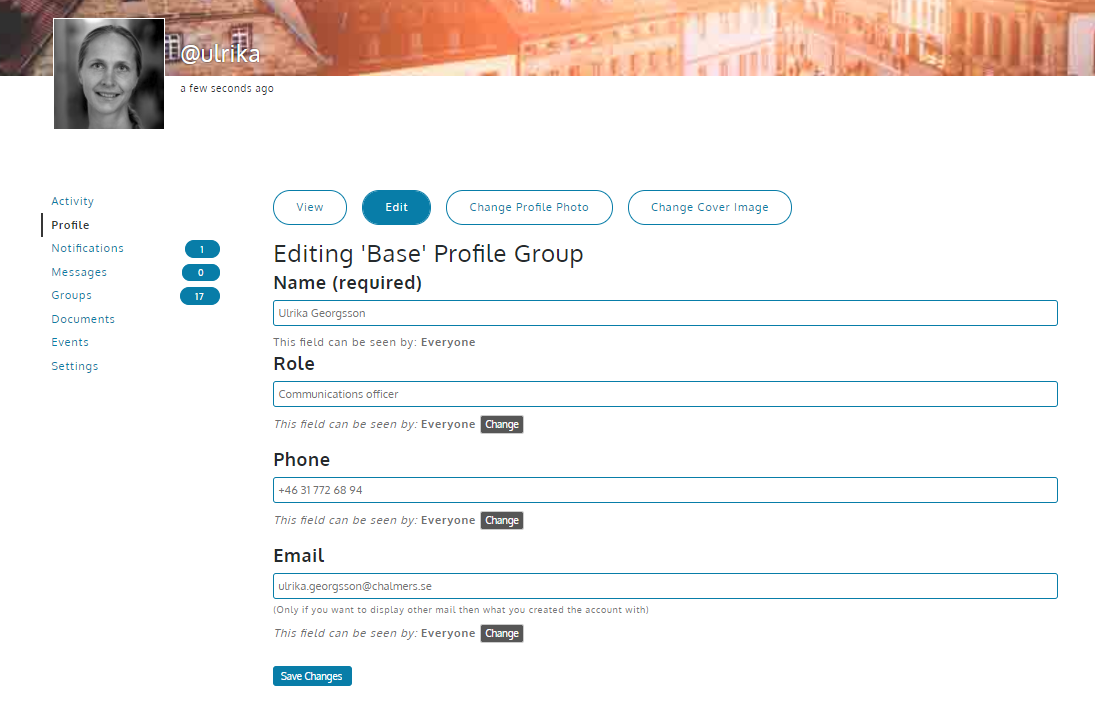The image size is (1095, 704).
Task: Click the Editing 'Base' Profile Group heading
Action: 428,254
